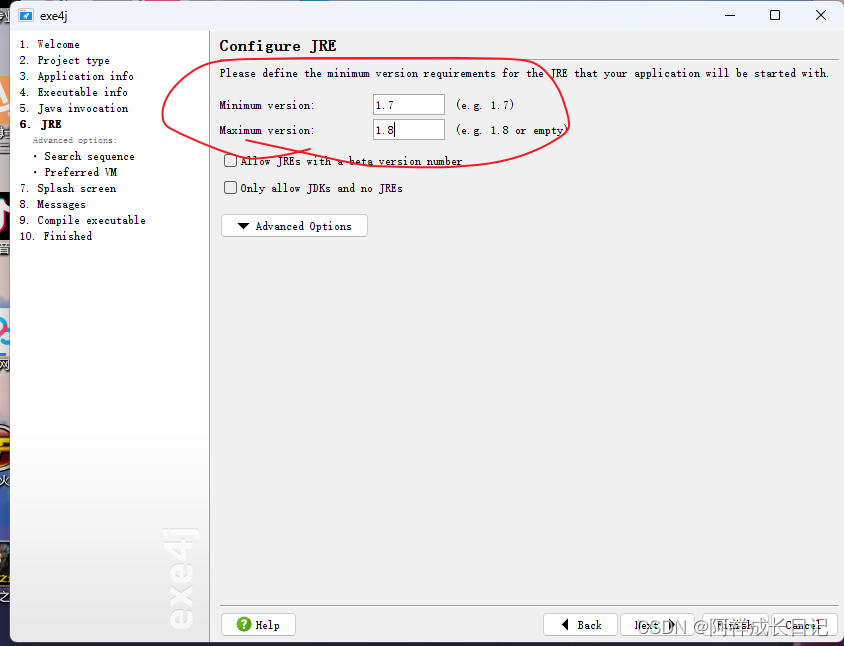This screenshot has height=646, width=844.
Task: Click the Maximum version label
Action: [x=266, y=130]
